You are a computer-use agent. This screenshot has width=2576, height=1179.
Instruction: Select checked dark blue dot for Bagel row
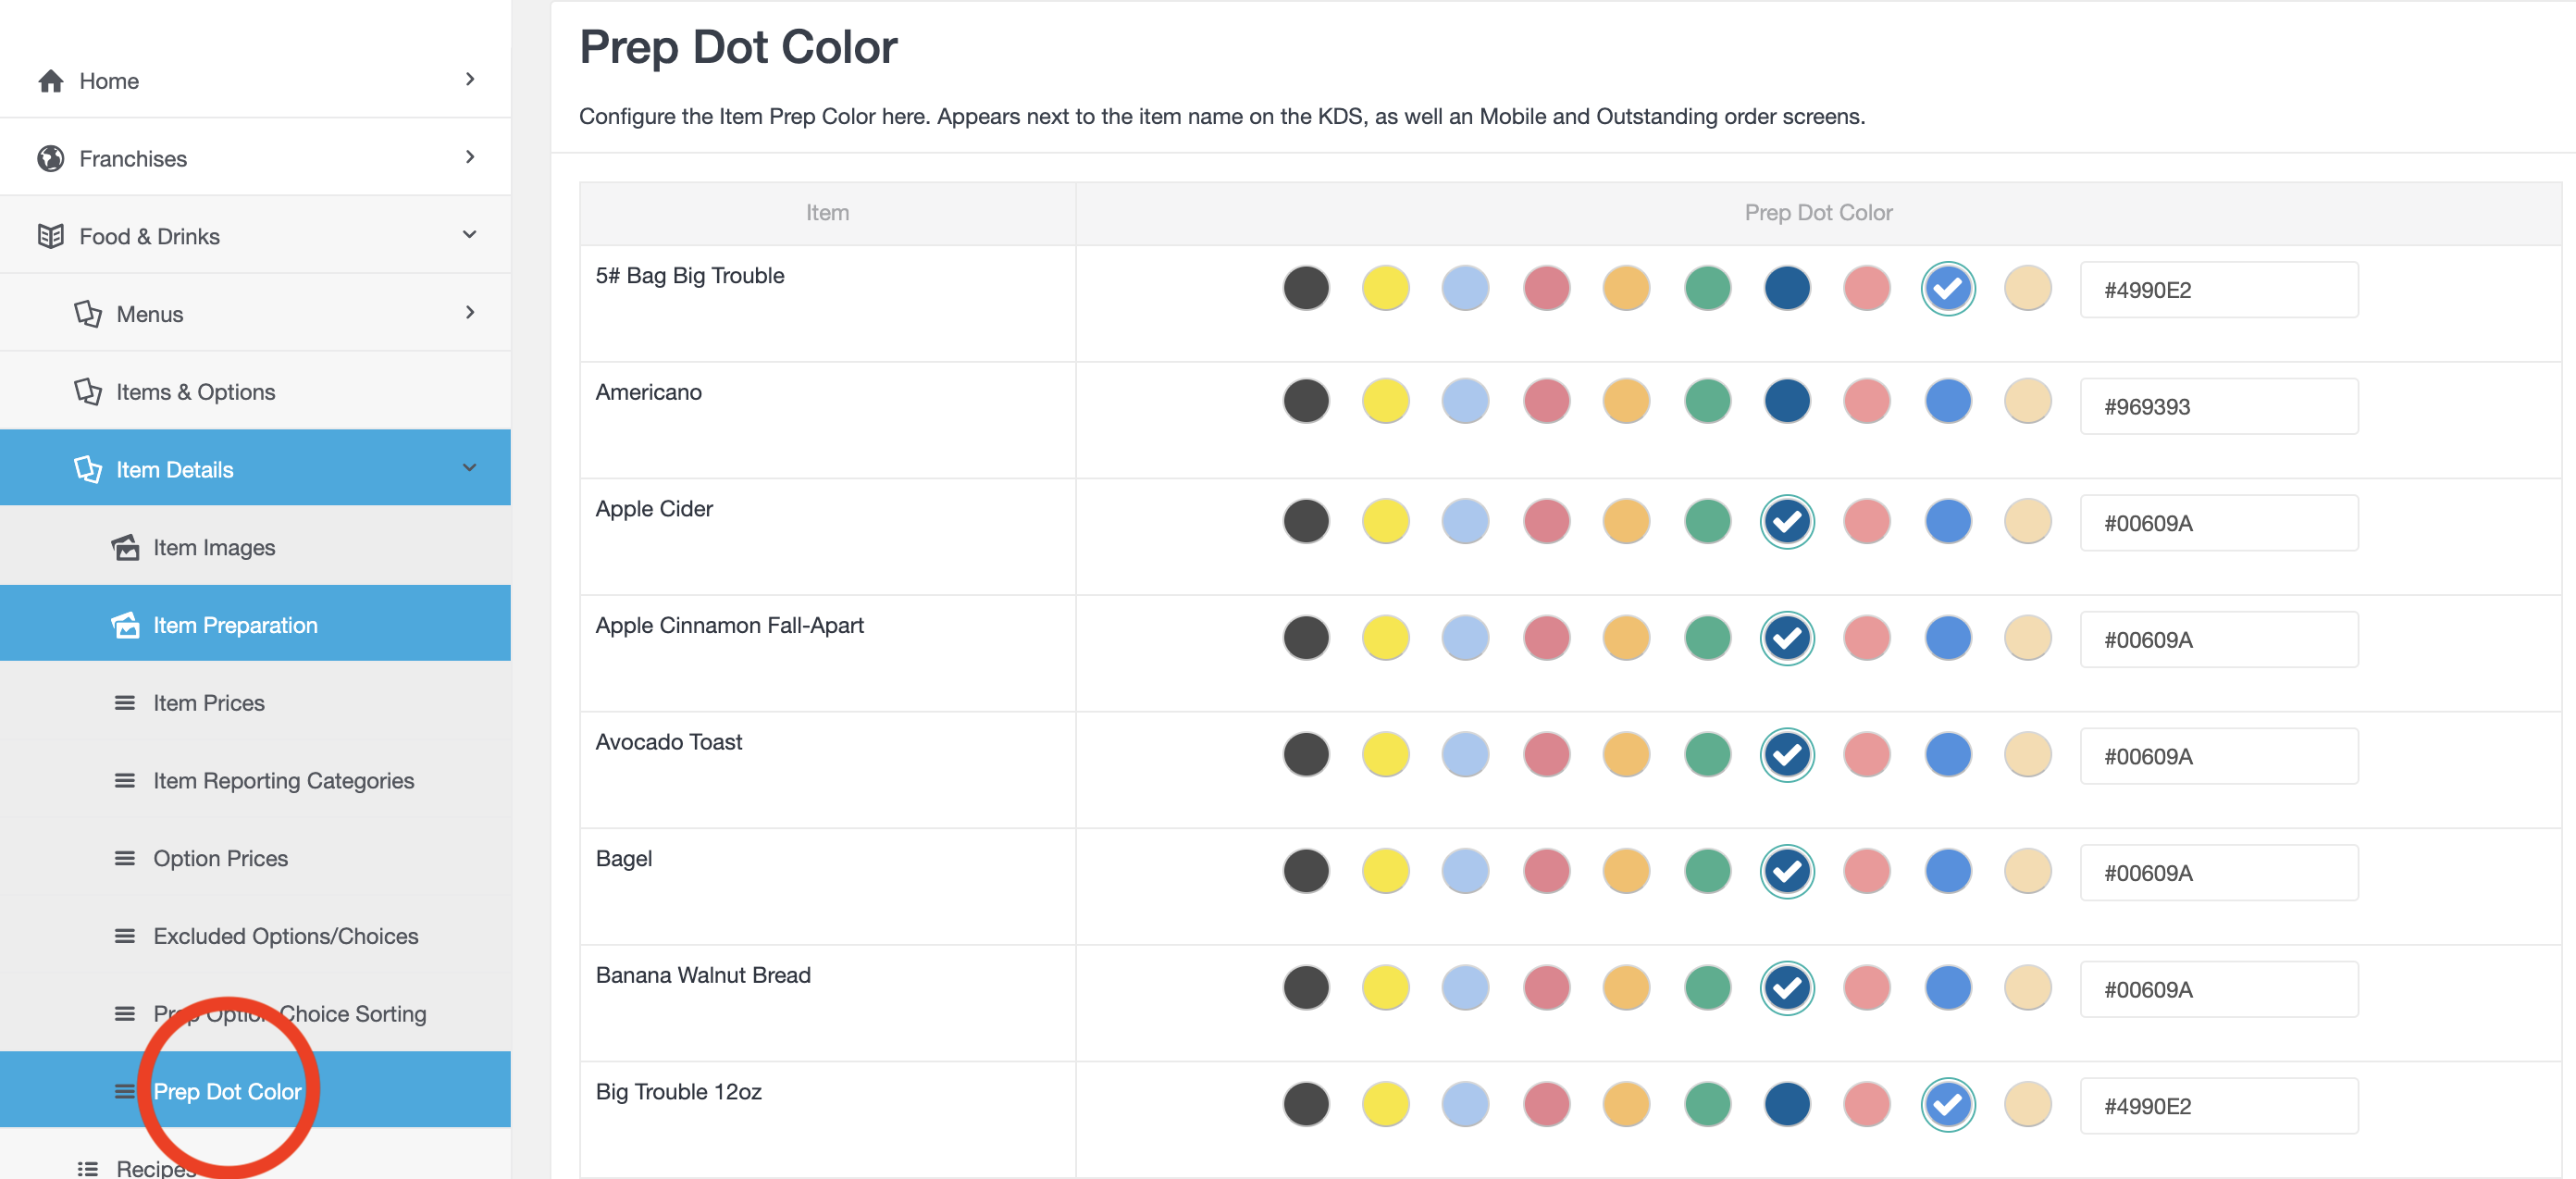point(1786,871)
